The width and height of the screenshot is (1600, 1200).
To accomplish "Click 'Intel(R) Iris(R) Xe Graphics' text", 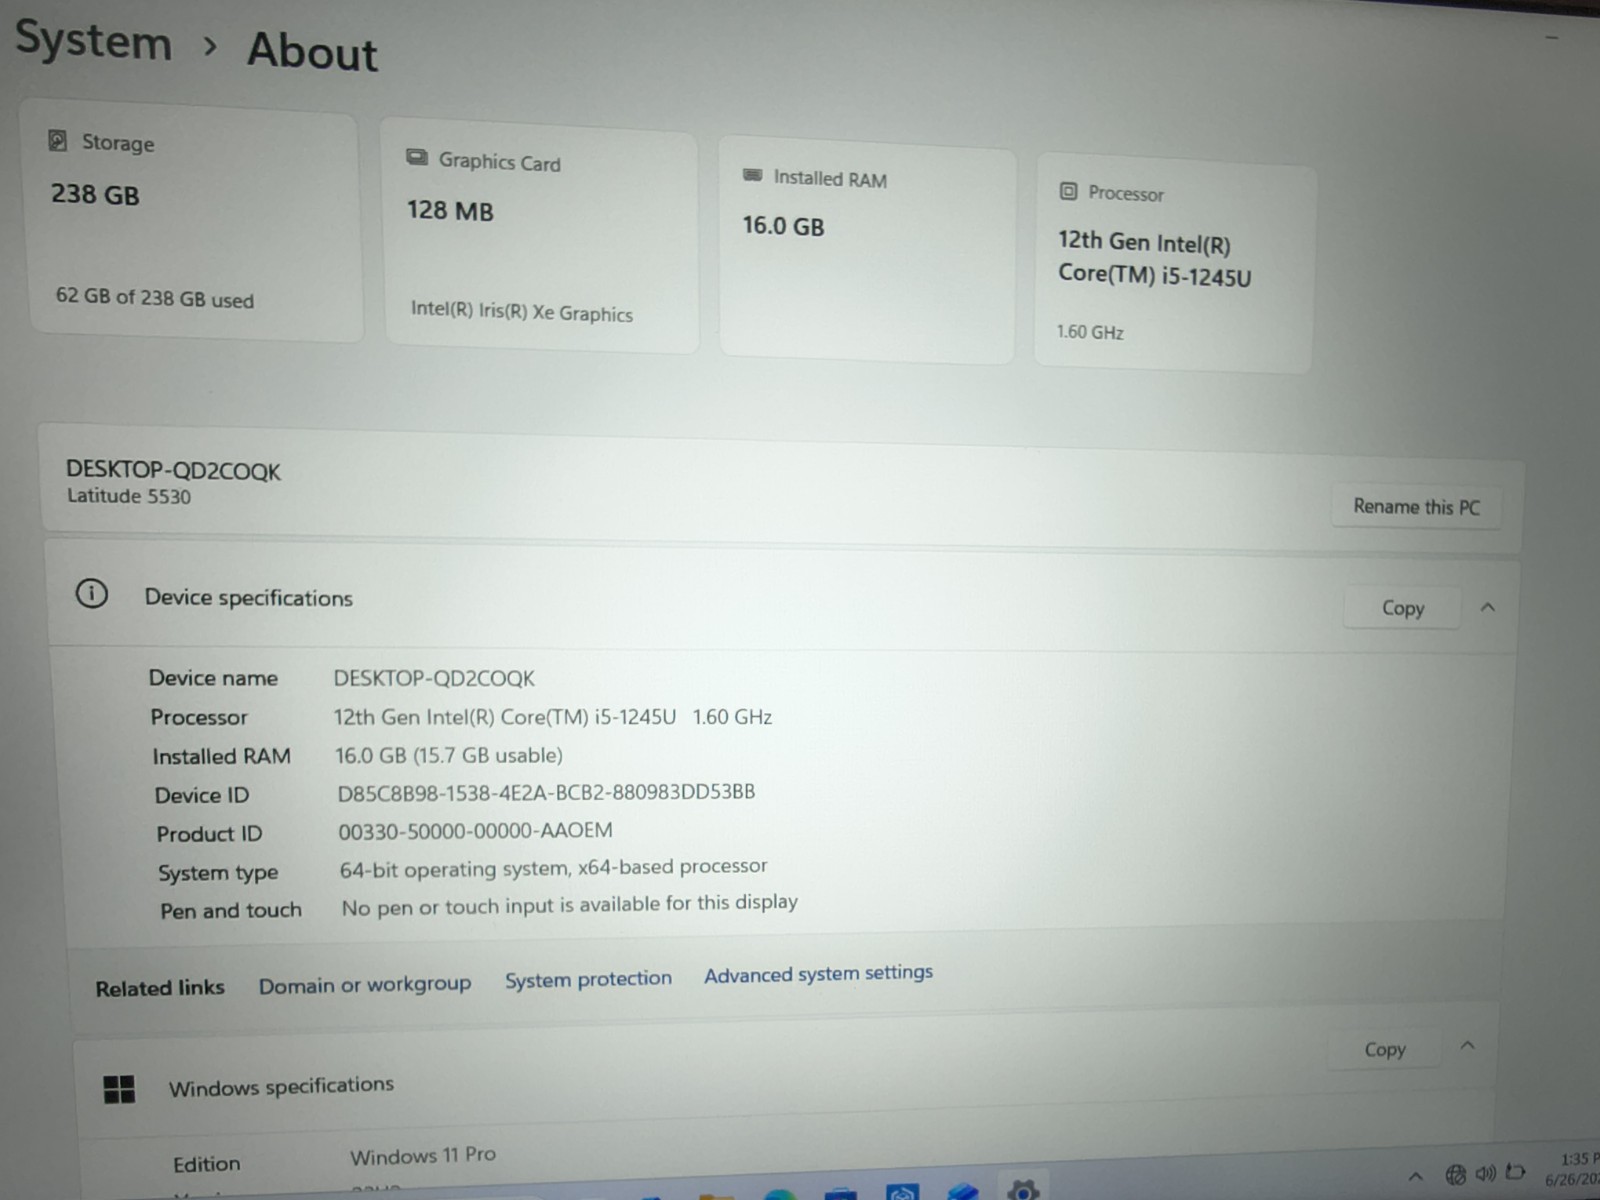I will [x=521, y=311].
